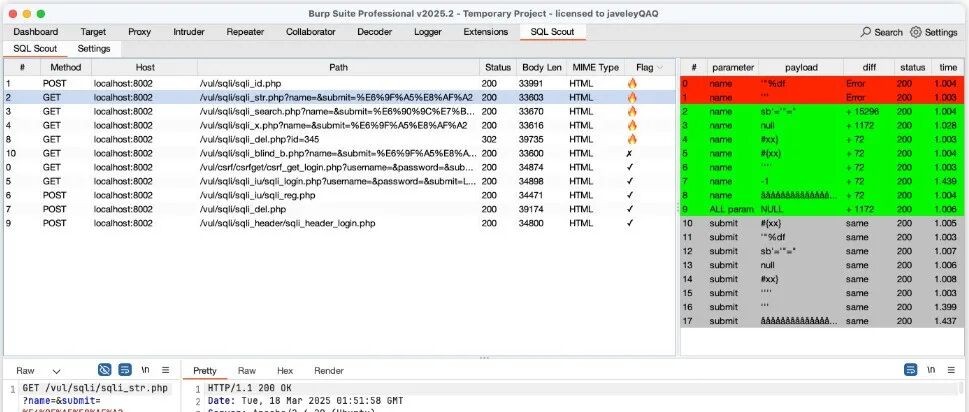This screenshot has width=969, height=412.
Task: Open the Repeater tab
Action: coord(245,32)
